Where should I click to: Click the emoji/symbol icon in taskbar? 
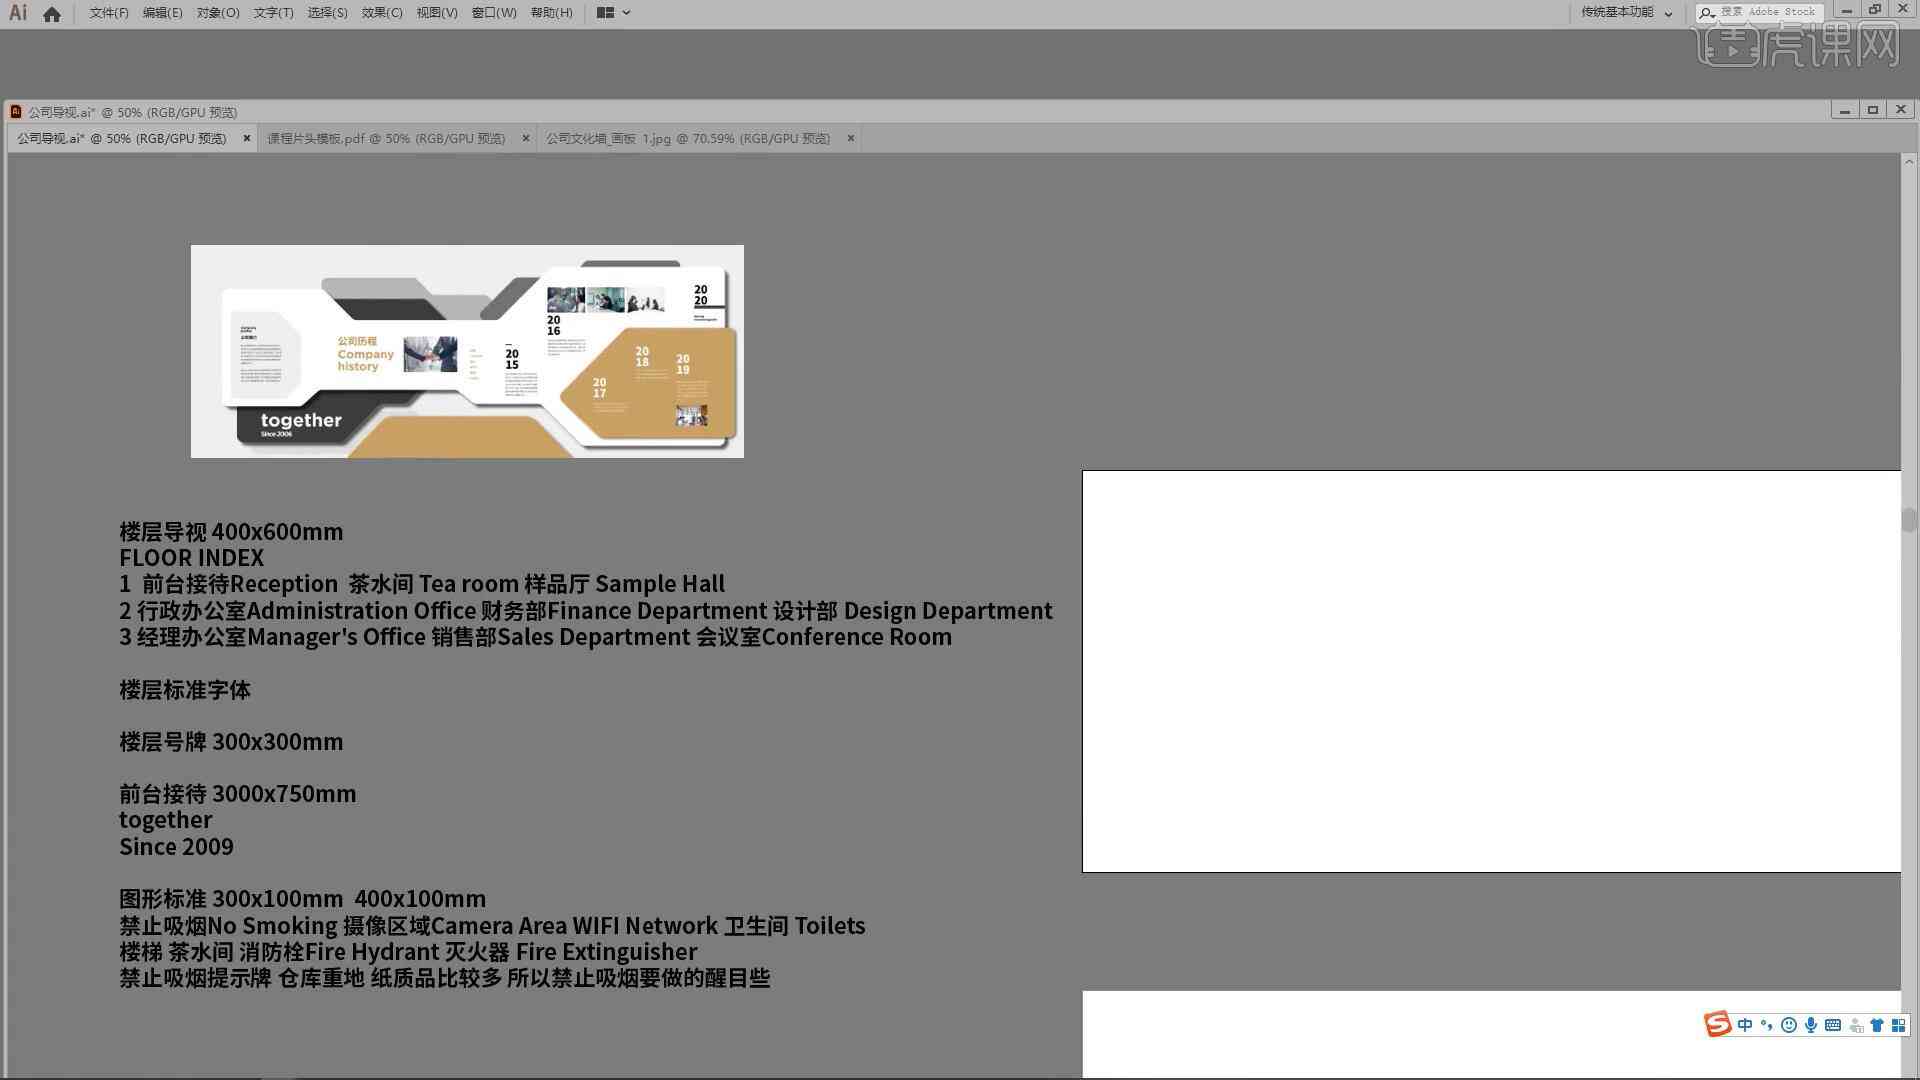point(1789,1025)
